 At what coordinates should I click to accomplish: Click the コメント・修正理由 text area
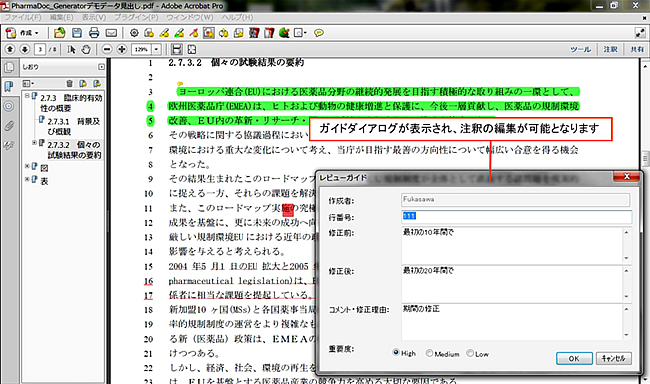[517, 322]
